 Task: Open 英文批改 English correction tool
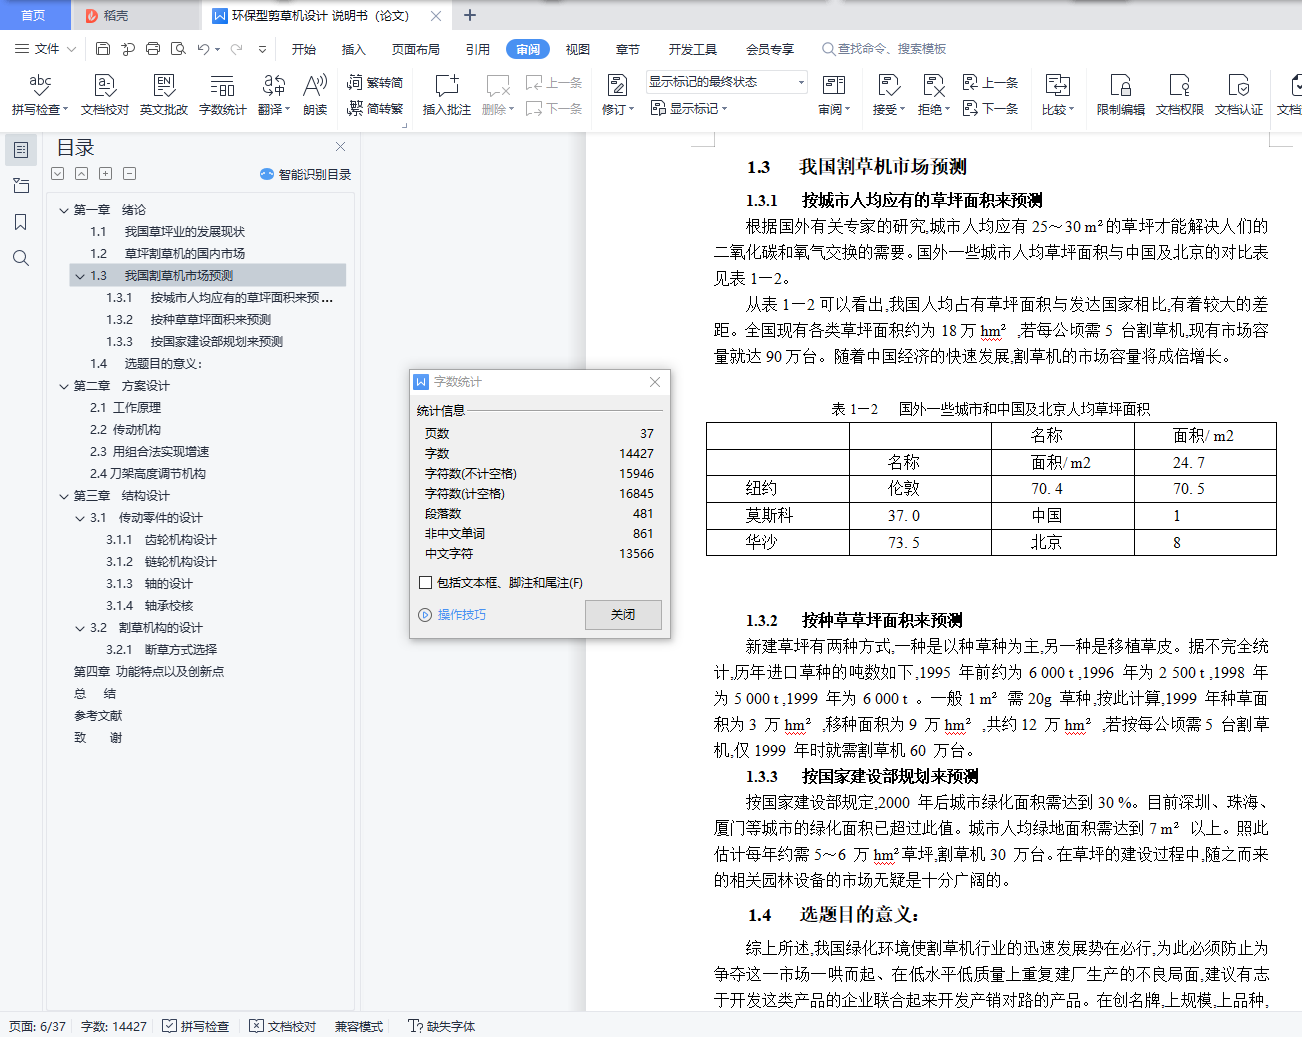coord(164,95)
